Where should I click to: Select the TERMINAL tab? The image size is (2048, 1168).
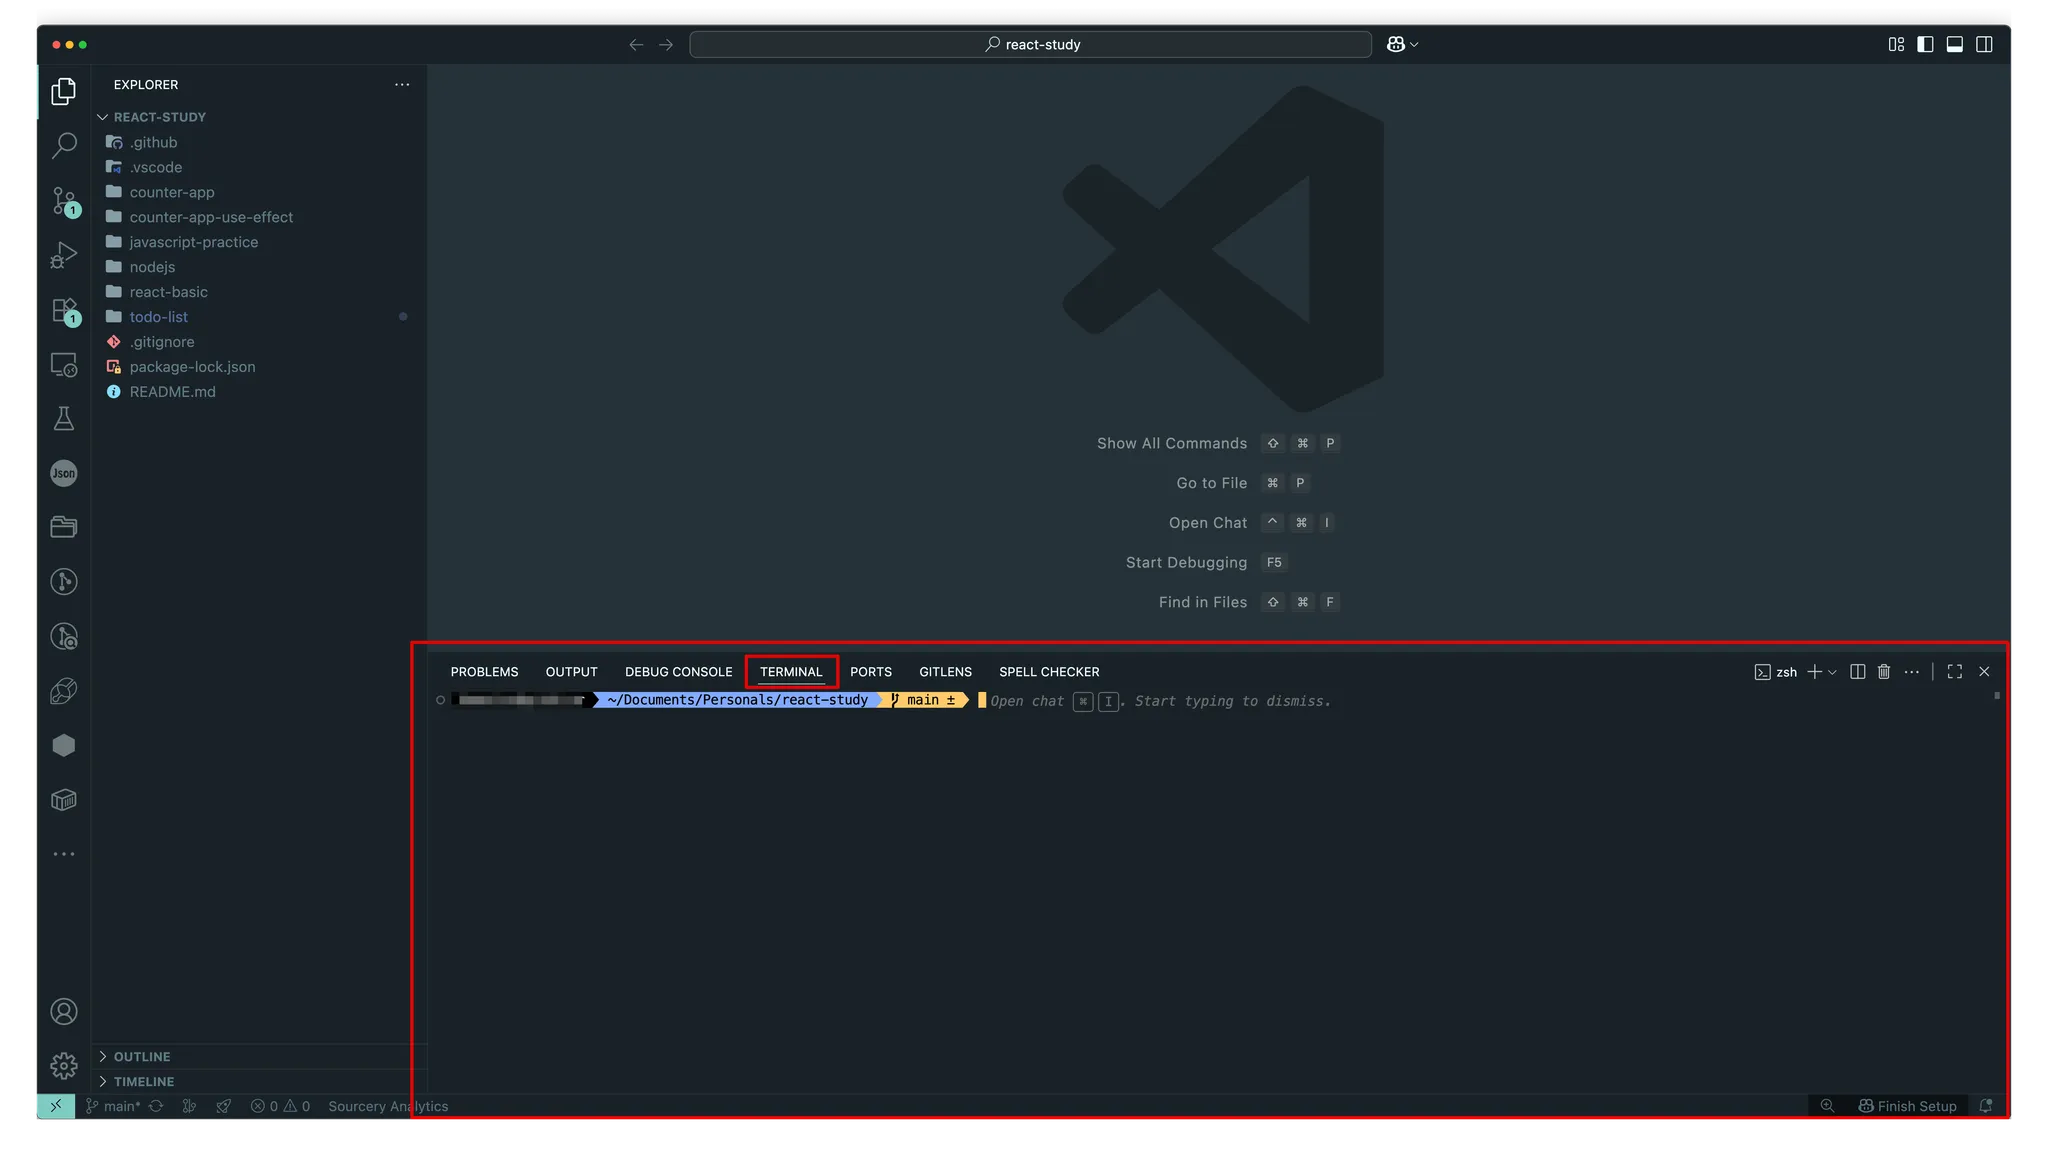pyautogui.click(x=791, y=672)
